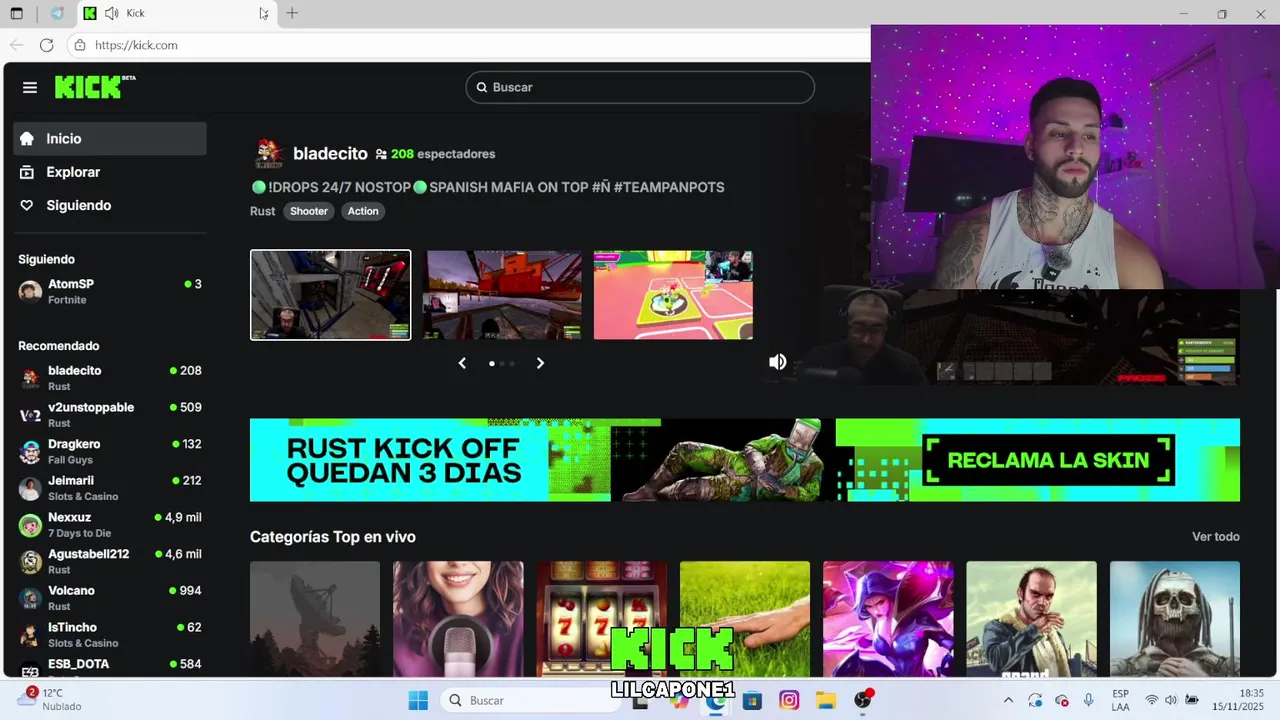Open Microsoft Store from the taskbar
This screenshot has height=720, width=1280.
point(752,700)
